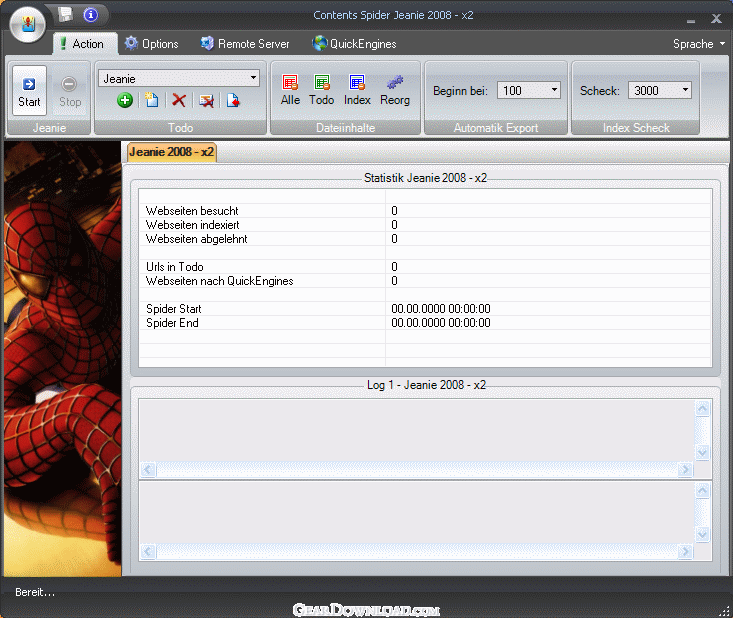Switch to the Options tab

[151, 44]
